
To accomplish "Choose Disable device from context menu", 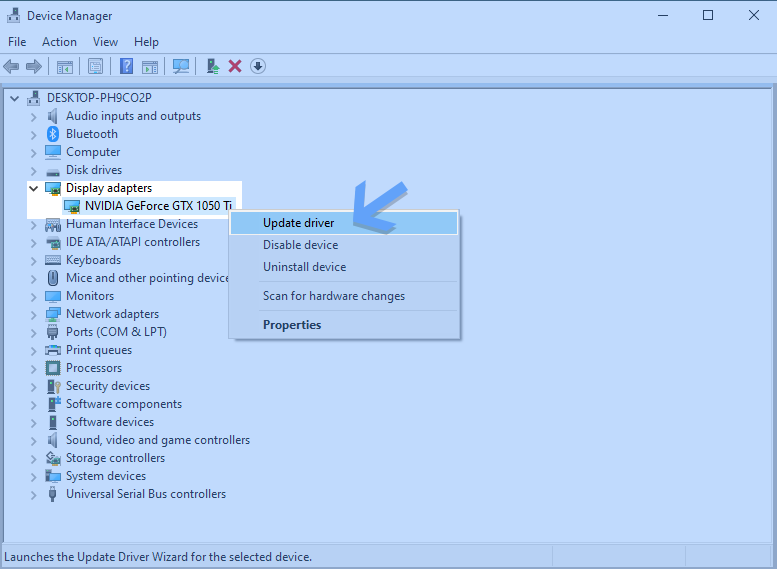I will [x=344, y=245].
